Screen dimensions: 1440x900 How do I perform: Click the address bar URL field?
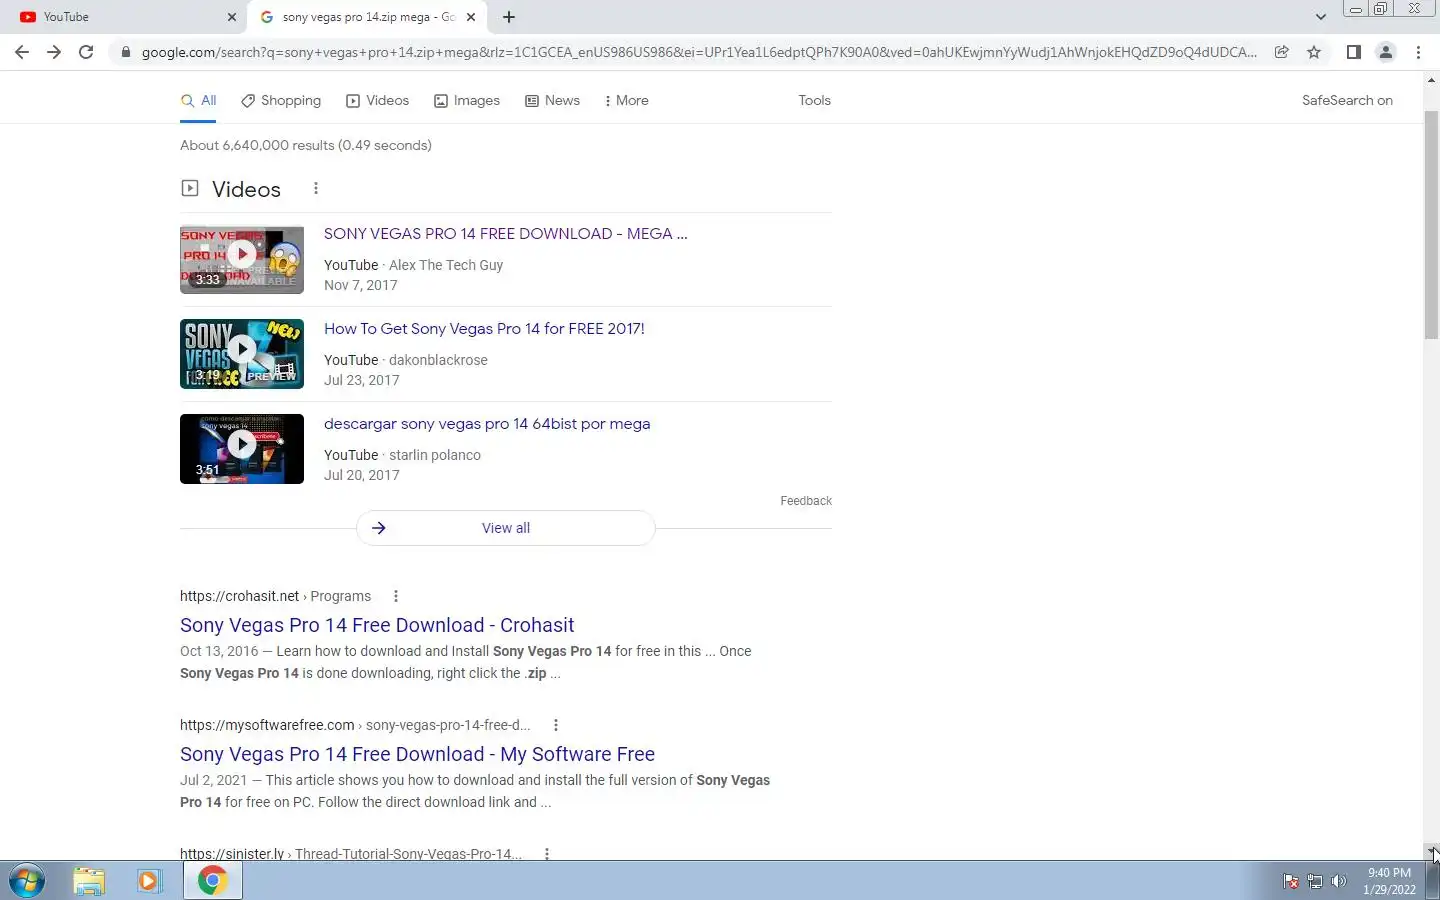(698, 52)
